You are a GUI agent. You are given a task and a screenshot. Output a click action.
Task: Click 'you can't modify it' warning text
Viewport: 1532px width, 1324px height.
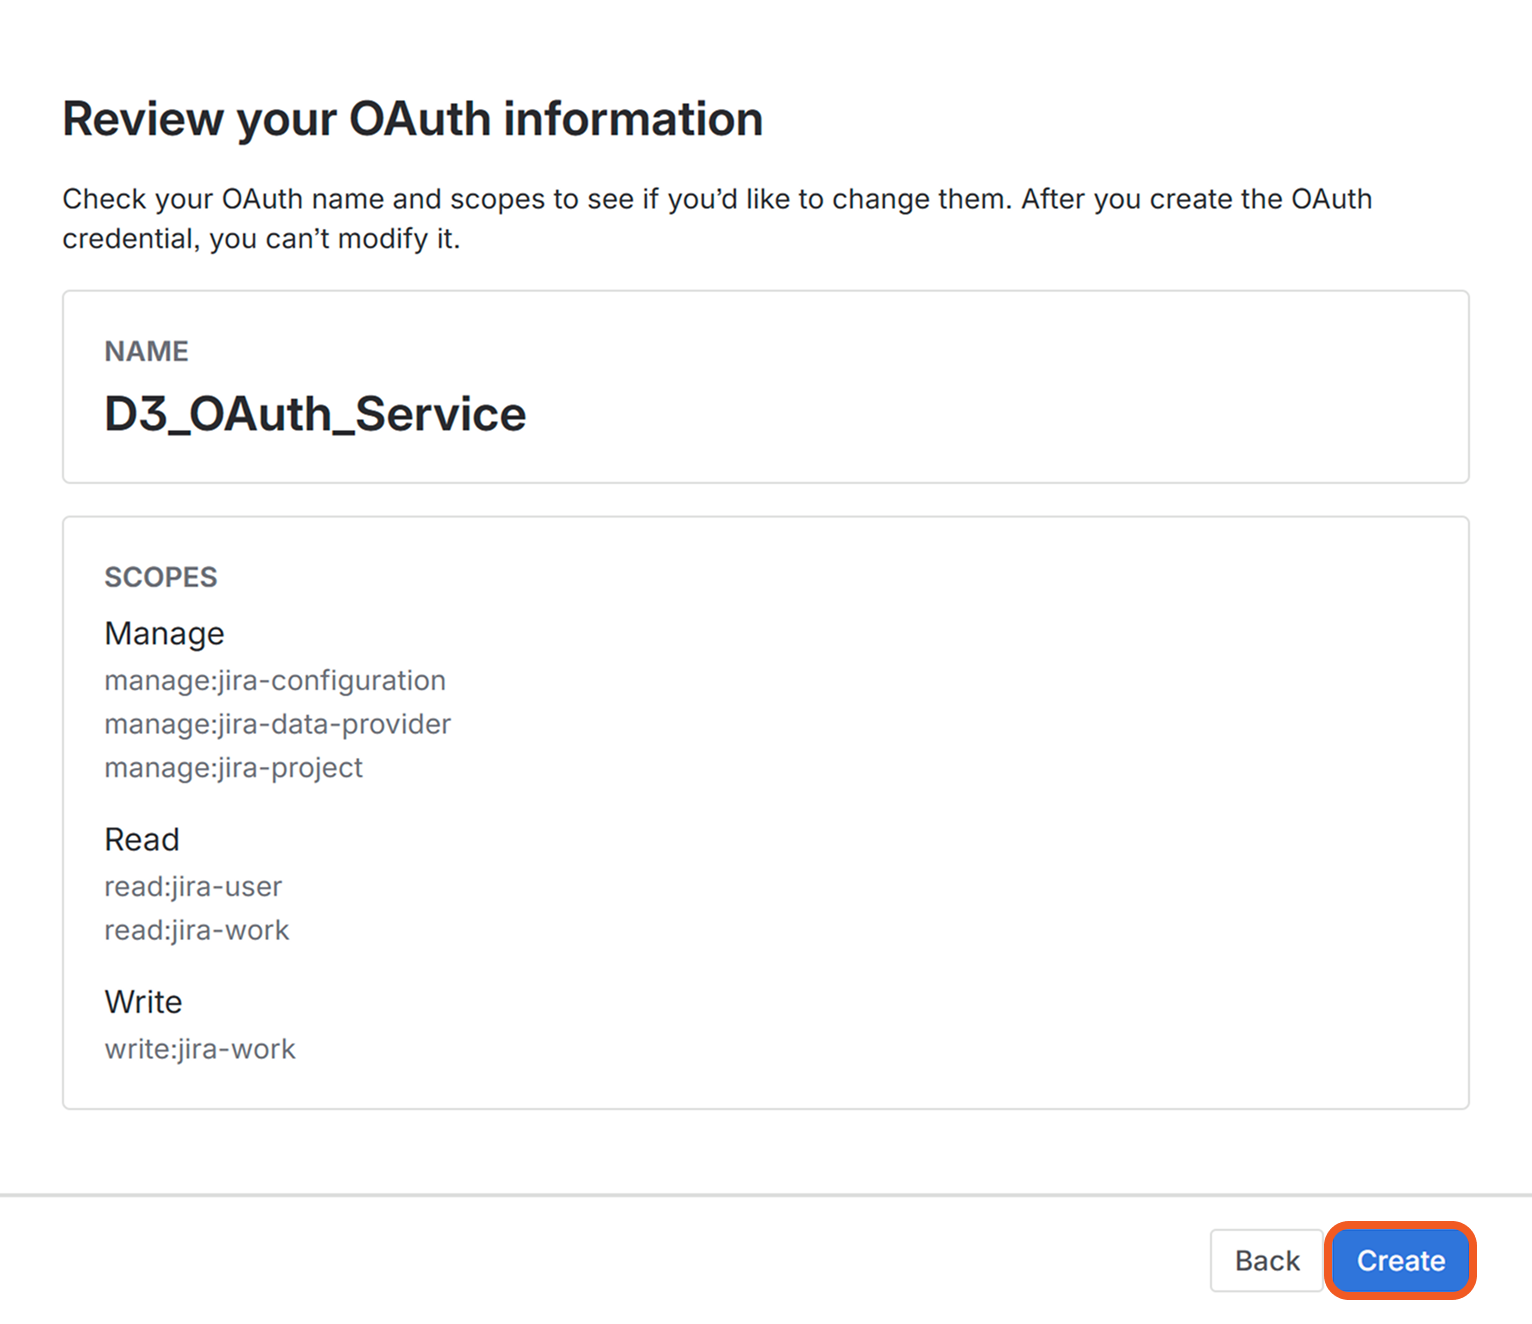point(334,239)
